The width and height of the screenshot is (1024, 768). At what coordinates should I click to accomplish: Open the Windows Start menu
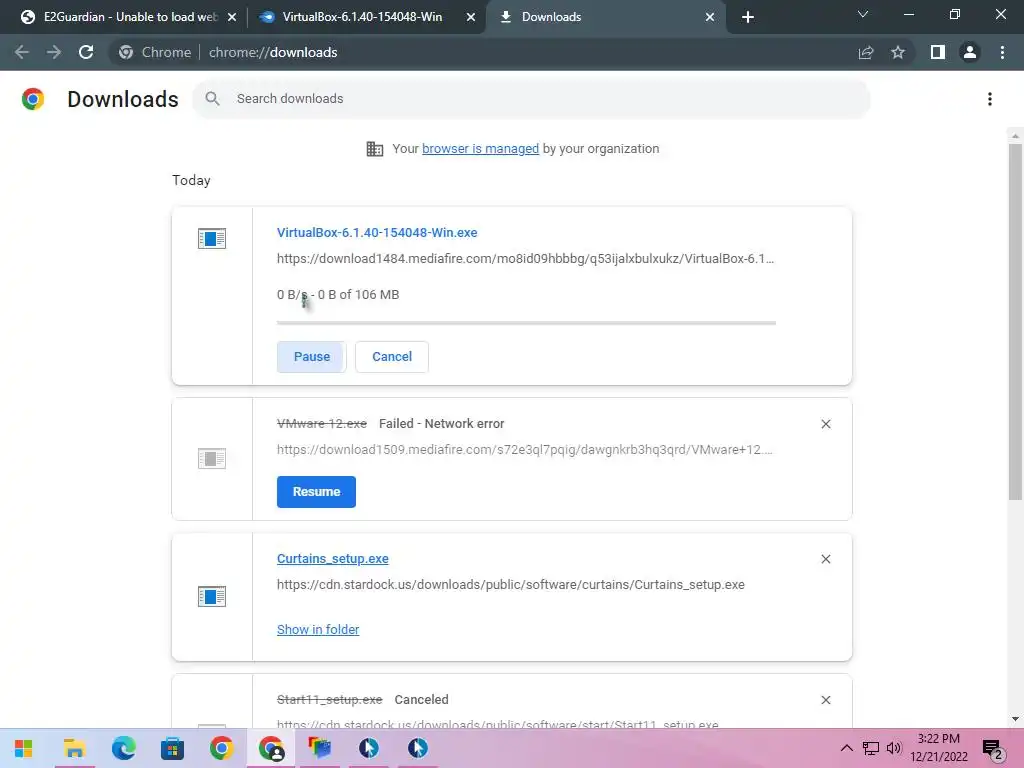click(x=24, y=748)
